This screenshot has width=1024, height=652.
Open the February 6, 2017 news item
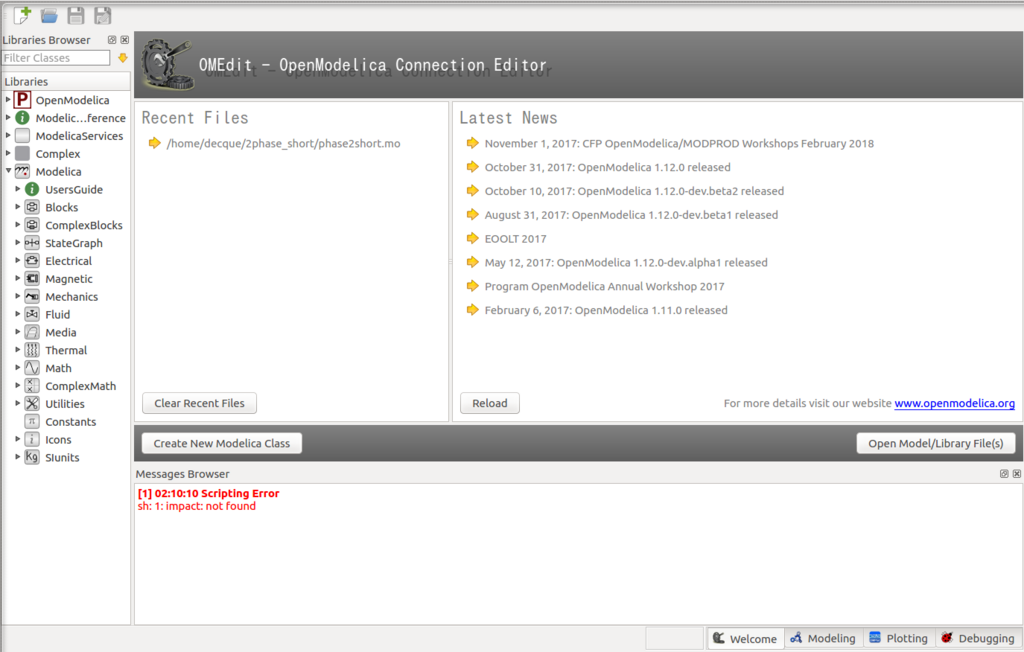tap(606, 310)
